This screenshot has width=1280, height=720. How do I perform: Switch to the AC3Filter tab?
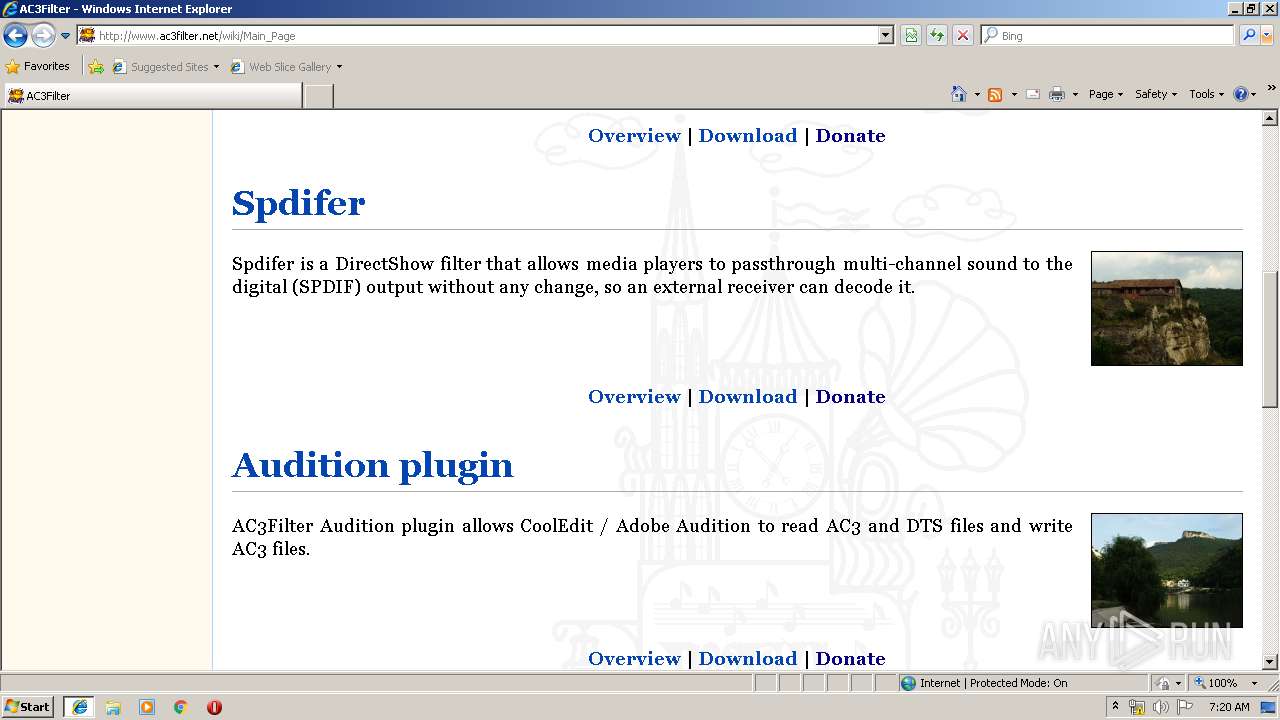point(152,96)
